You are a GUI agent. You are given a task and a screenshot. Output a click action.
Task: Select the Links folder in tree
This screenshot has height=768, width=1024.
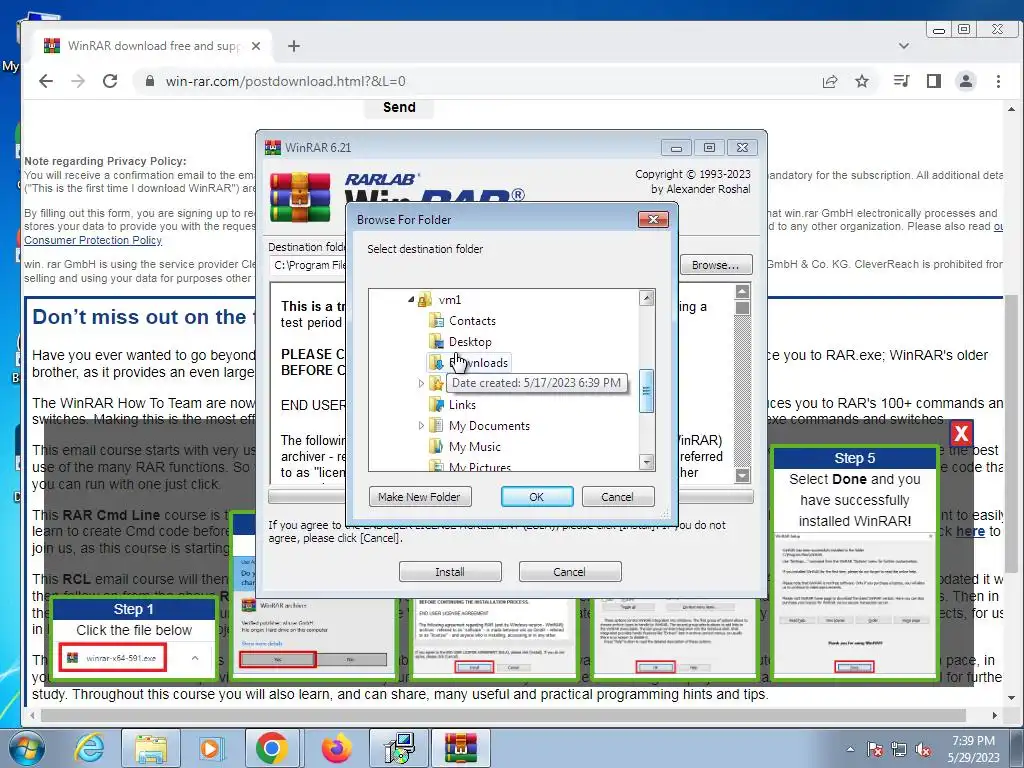click(462, 405)
